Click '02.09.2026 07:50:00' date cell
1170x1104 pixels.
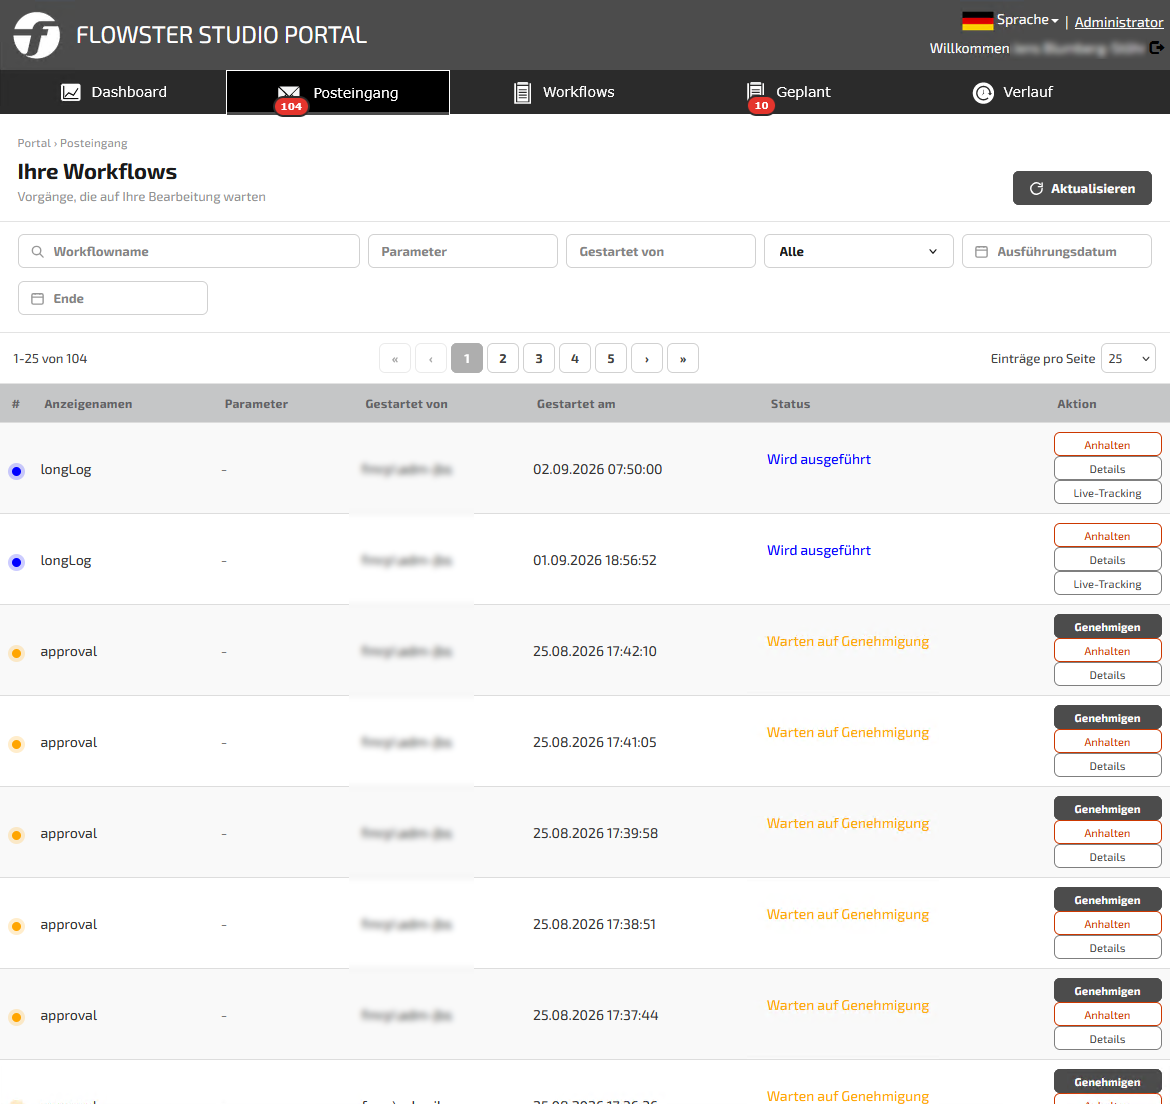tap(597, 469)
